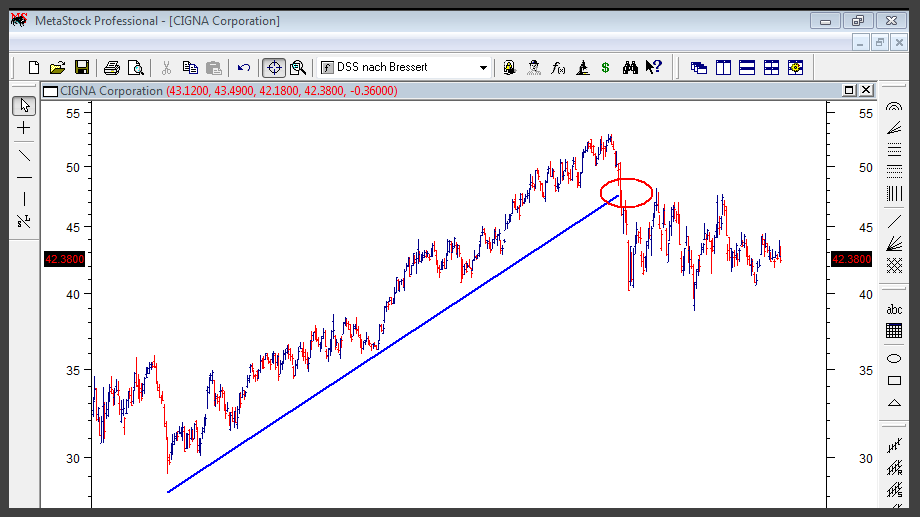The height and width of the screenshot is (517, 920).
Task: Click the CIGNA Corporation chart title
Action: point(111,91)
